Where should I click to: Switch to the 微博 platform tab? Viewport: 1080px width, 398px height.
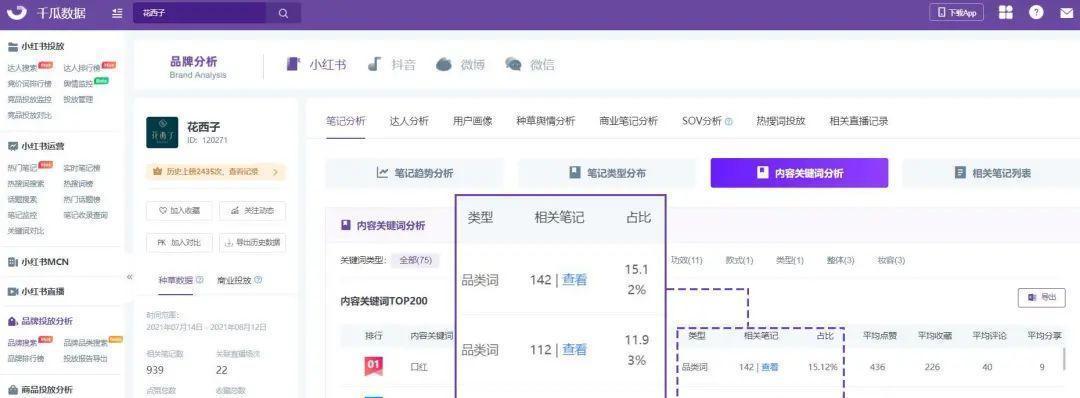pos(460,65)
